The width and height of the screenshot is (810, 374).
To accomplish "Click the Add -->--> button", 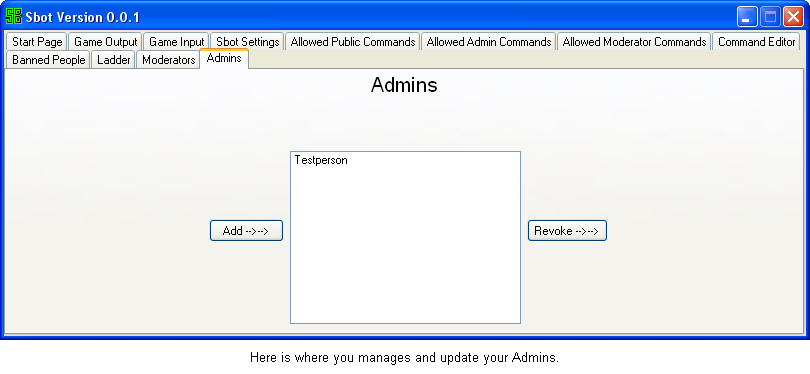I will click(x=246, y=230).
